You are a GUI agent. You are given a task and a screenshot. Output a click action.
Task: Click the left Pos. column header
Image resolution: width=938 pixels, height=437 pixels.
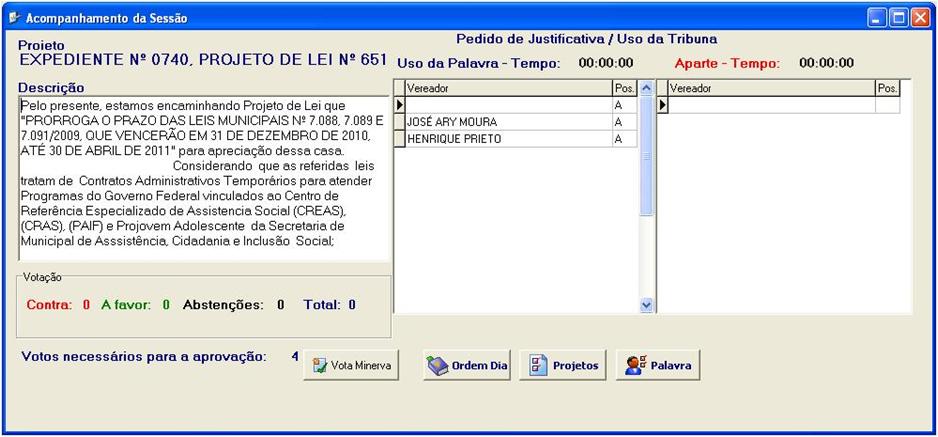click(623, 88)
